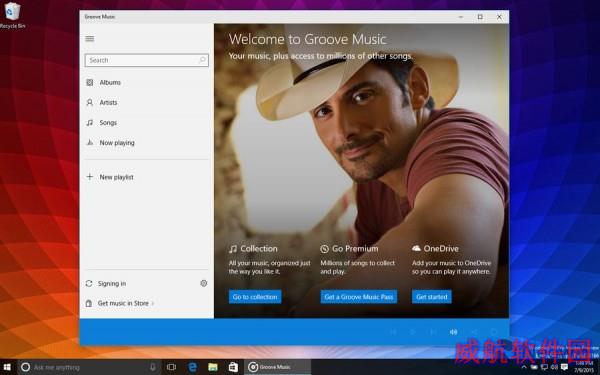Launch Microsoft Edge from taskbar
This screenshot has width=600, height=375.
tap(192, 367)
